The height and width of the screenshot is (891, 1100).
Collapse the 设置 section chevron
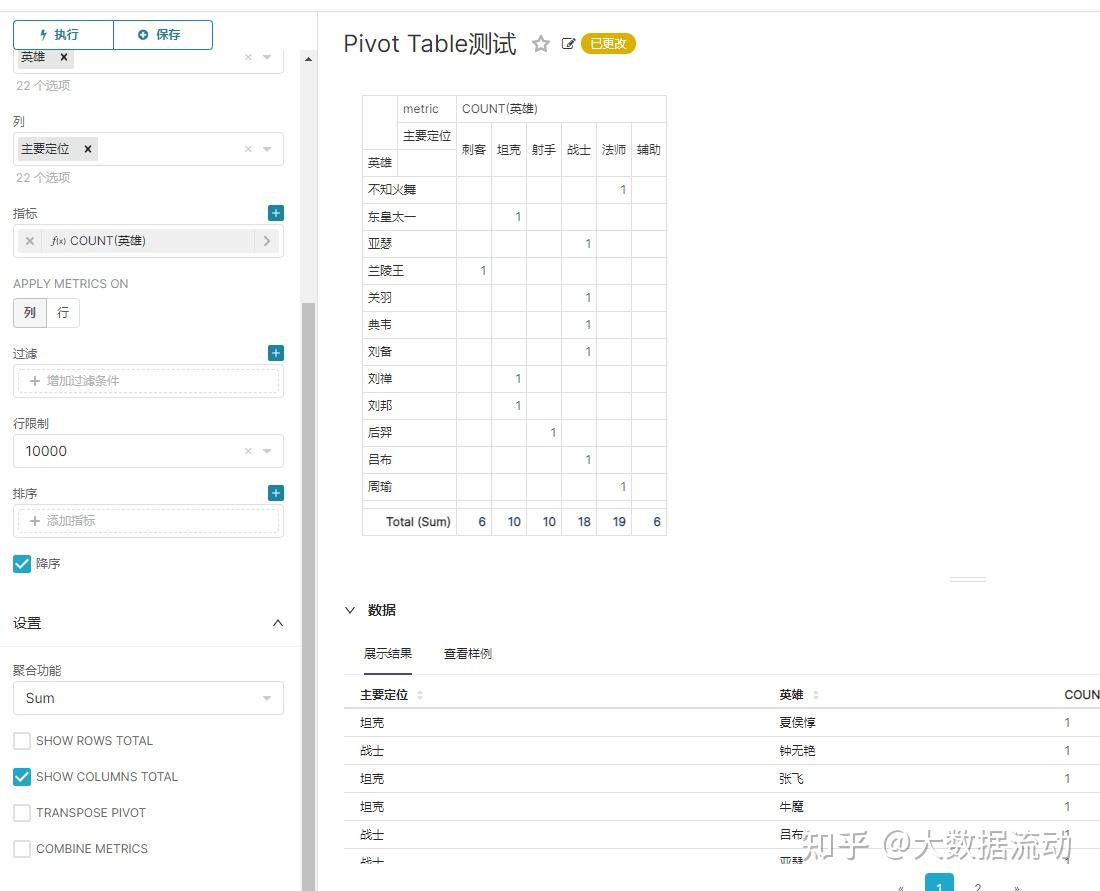[x=277, y=622]
